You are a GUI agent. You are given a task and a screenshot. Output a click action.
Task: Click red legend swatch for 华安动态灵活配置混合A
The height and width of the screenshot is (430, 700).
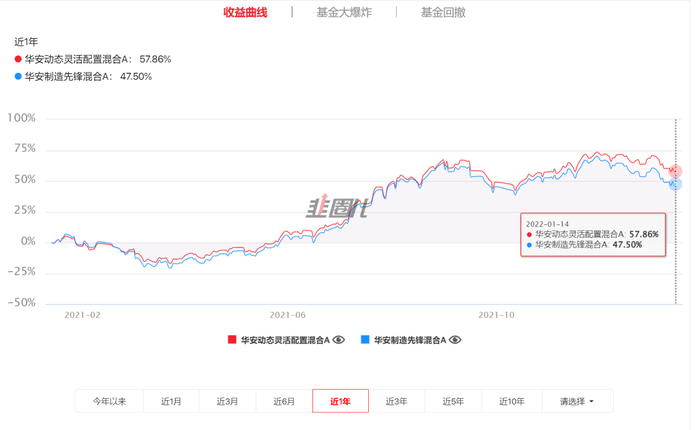tap(232, 340)
